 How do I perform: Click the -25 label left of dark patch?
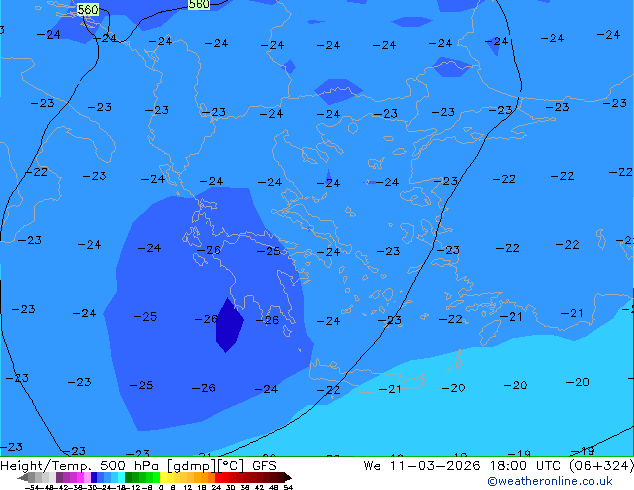pos(146,317)
